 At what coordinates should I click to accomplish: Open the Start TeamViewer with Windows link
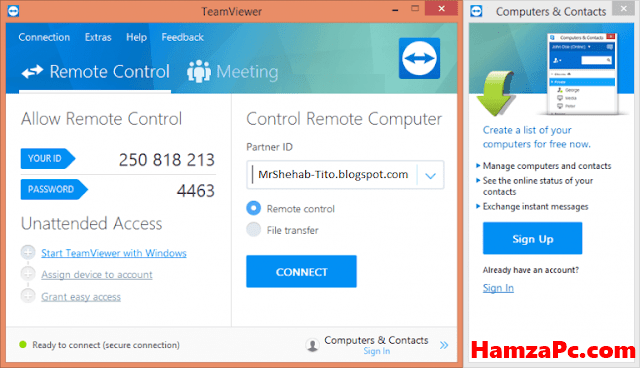click(114, 253)
